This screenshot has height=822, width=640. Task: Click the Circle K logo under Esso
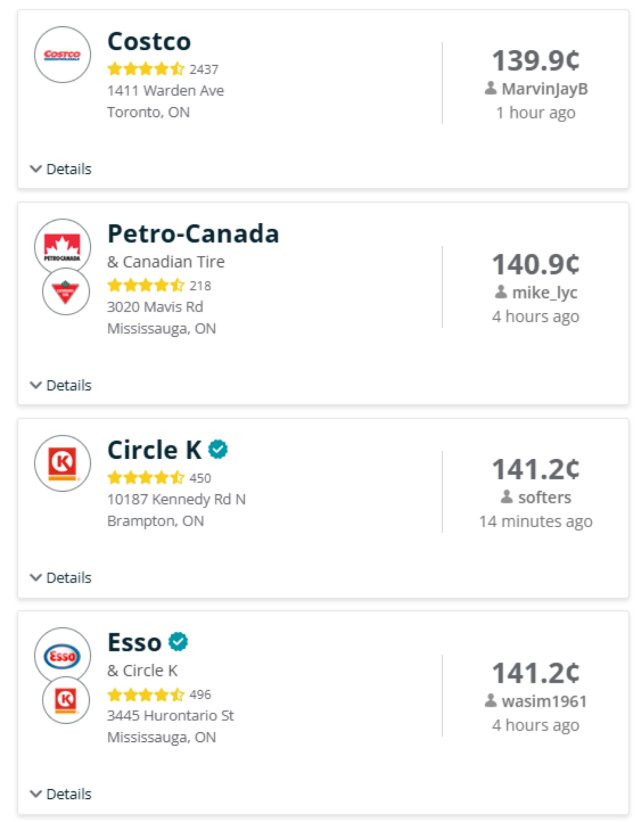[65, 700]
